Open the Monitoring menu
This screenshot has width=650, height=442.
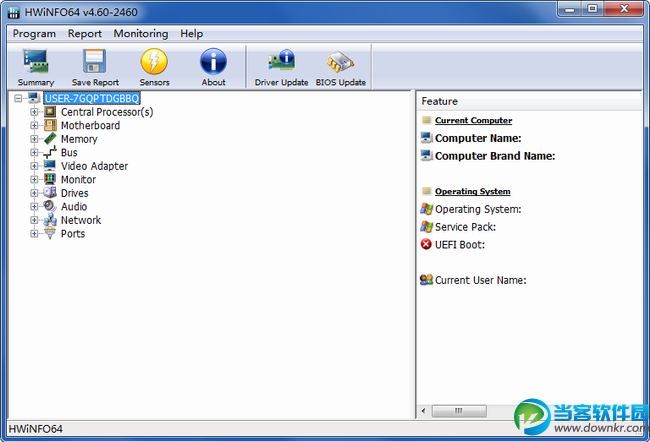click(141, 34)
